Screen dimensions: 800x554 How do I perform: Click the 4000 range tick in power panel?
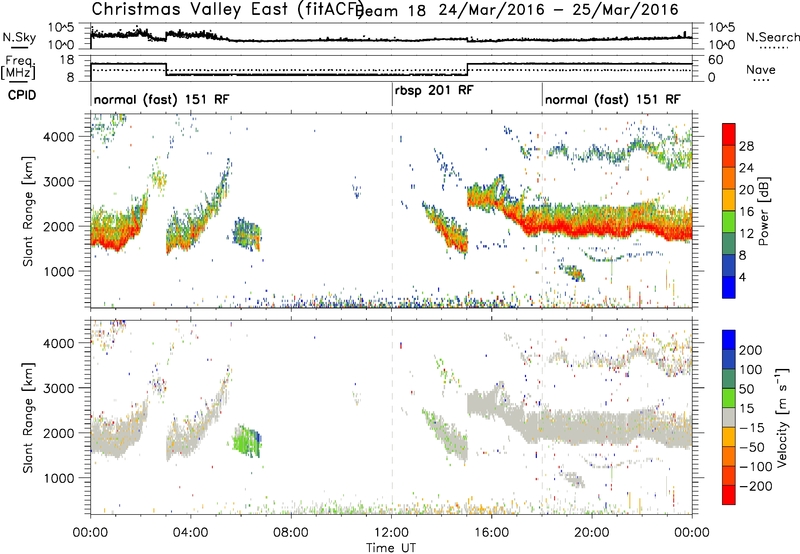click(58, 137)
